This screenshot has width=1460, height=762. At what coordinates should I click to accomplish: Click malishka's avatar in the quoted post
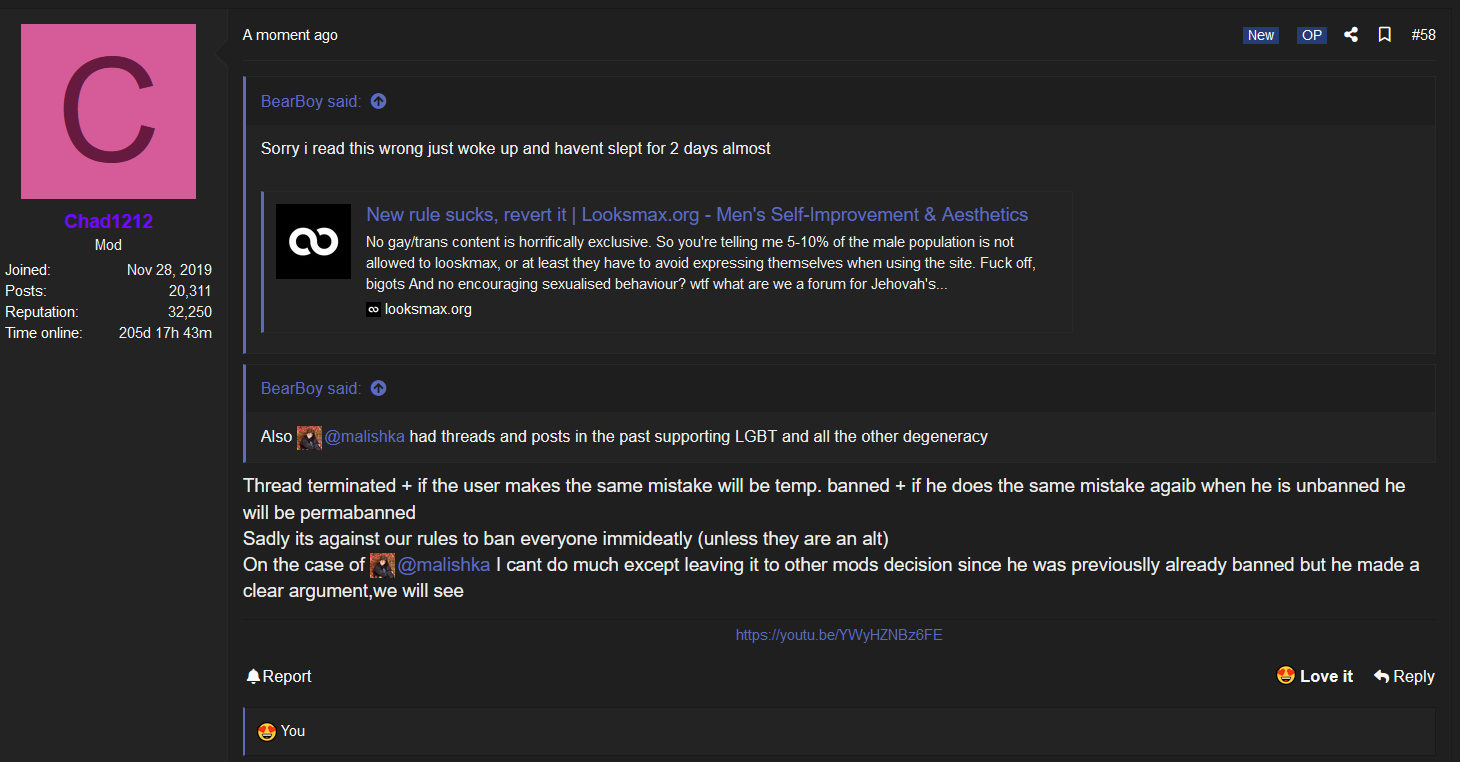pyautogui.click(x=309, y=437)
